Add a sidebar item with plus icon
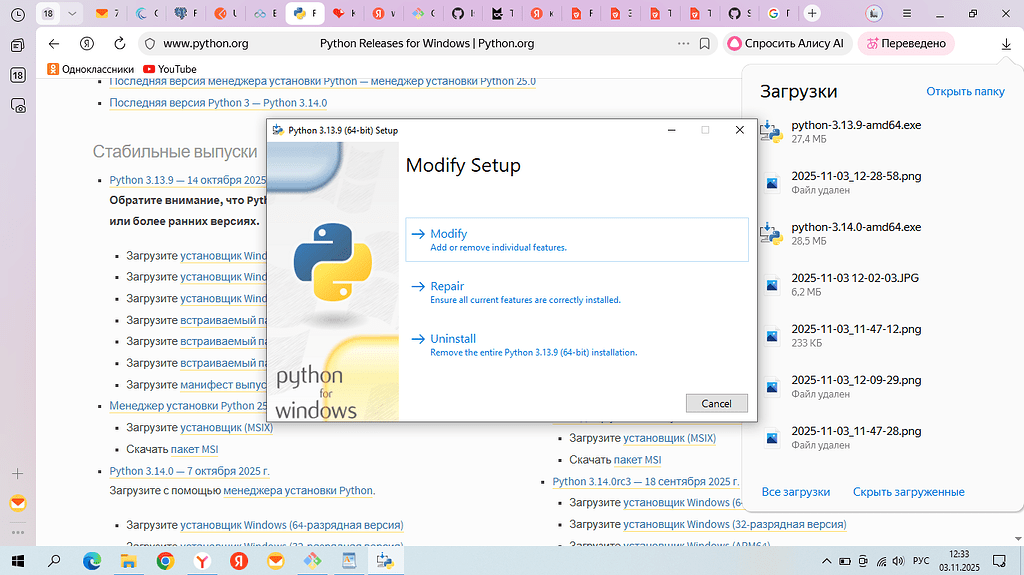The width and height of the screenshot is (1024, 575). tap(18, 474)
